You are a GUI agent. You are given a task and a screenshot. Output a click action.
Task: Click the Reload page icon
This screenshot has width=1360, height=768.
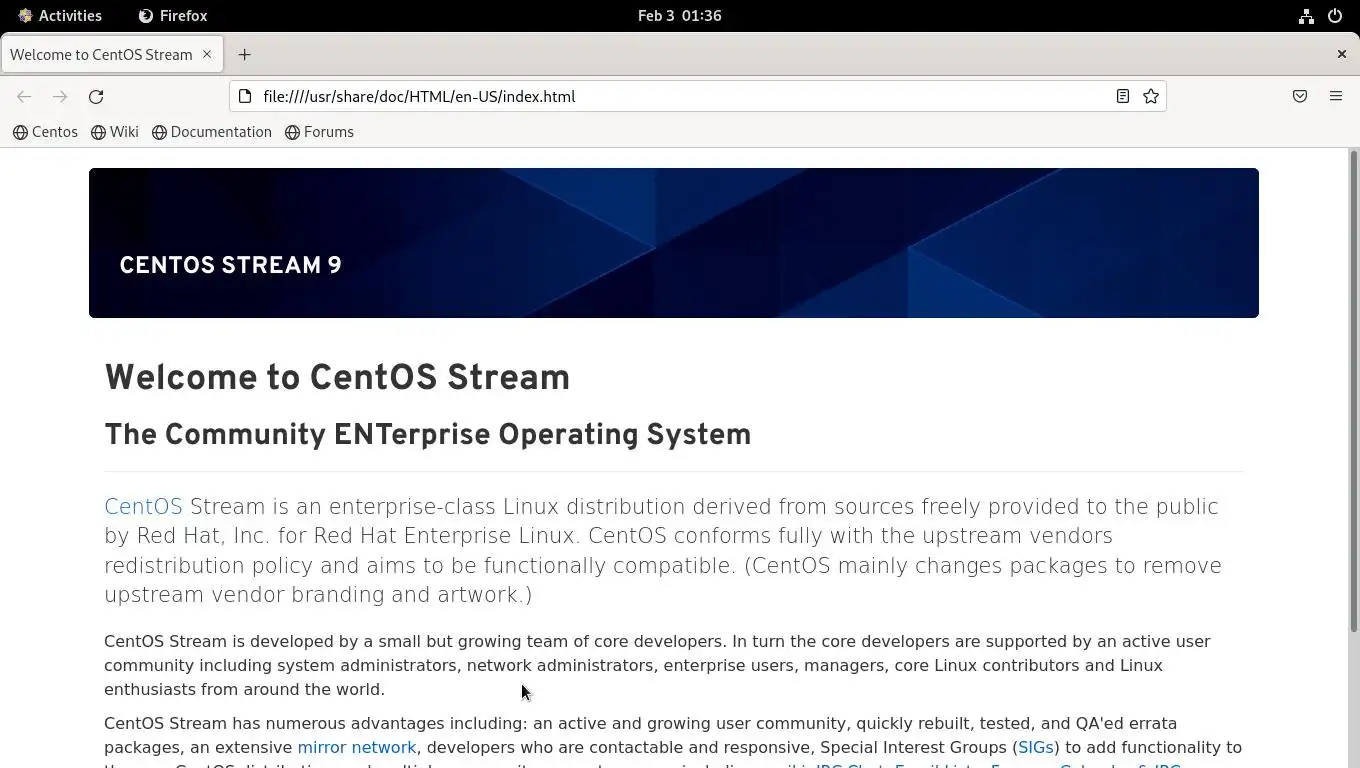(x=96, y=97)
